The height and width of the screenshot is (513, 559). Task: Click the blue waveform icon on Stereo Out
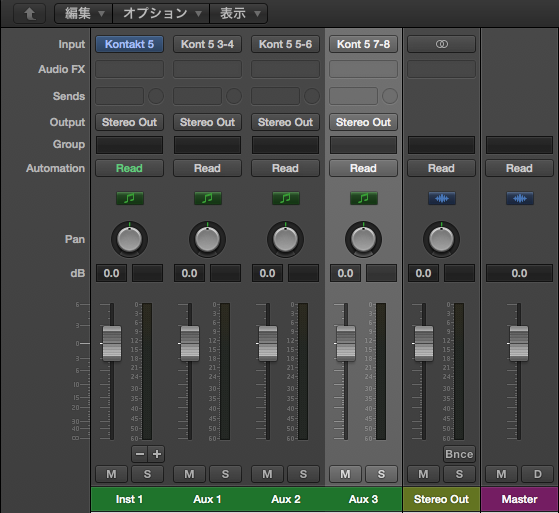[x=442, y=198]
